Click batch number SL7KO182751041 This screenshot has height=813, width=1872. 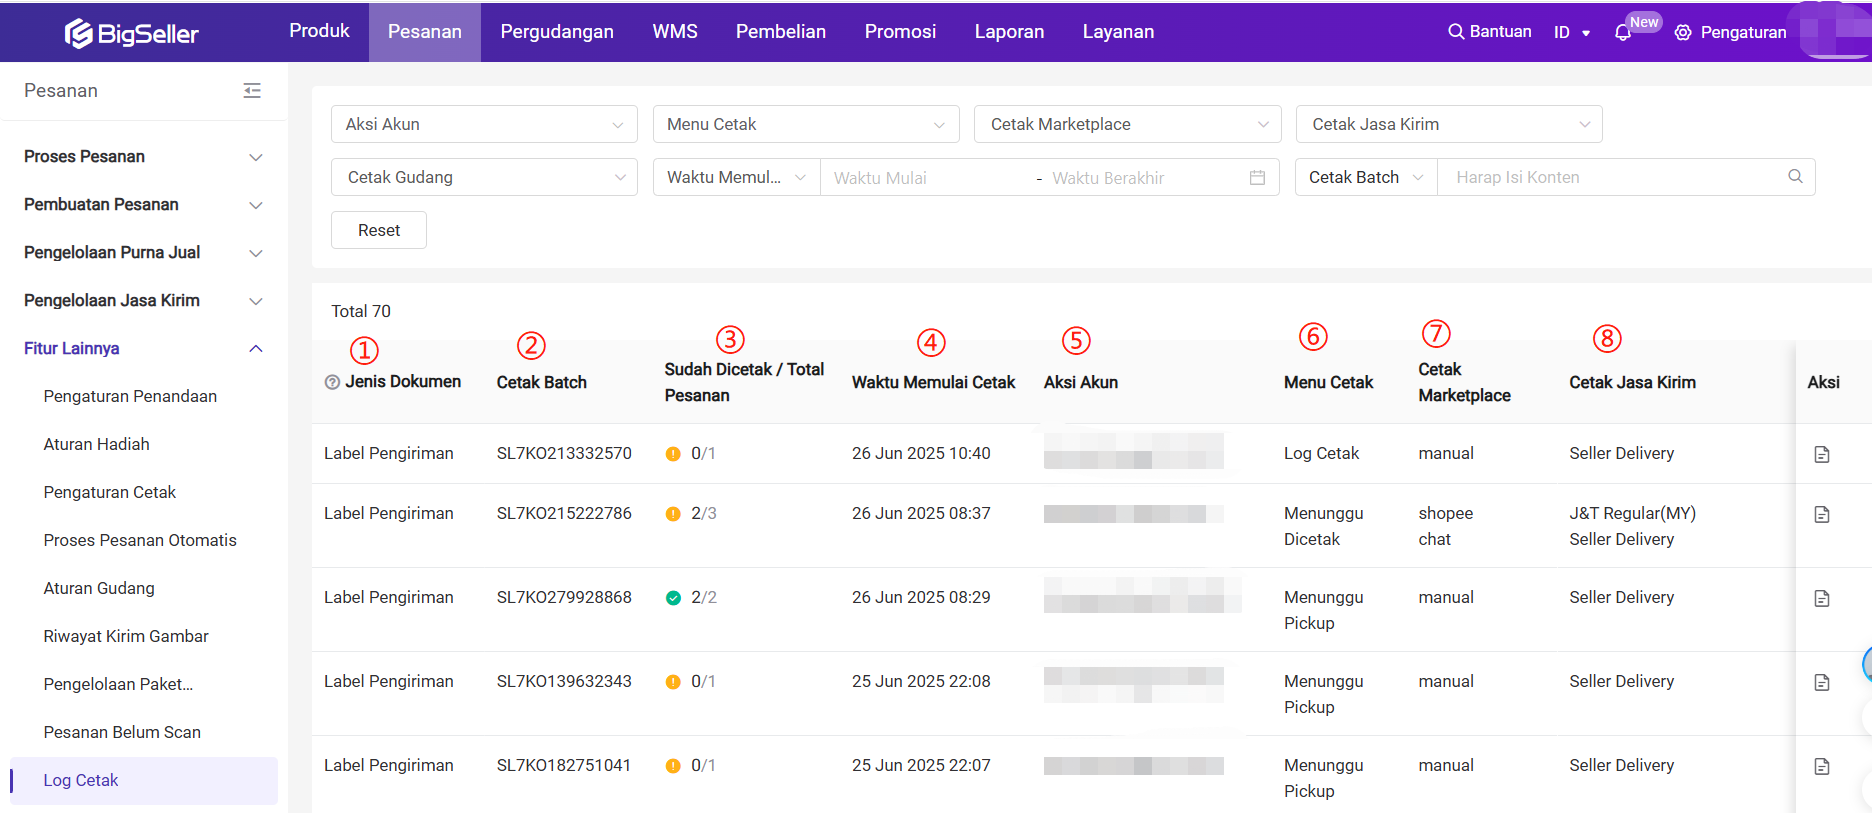point(564,766)
